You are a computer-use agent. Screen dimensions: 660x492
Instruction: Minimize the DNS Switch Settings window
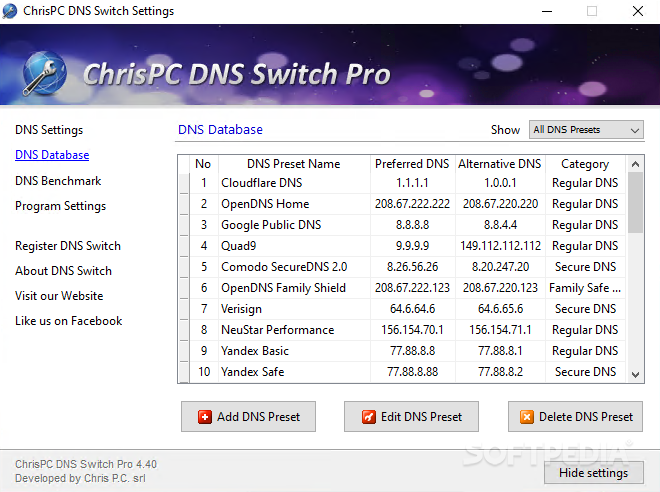point(547,11)
